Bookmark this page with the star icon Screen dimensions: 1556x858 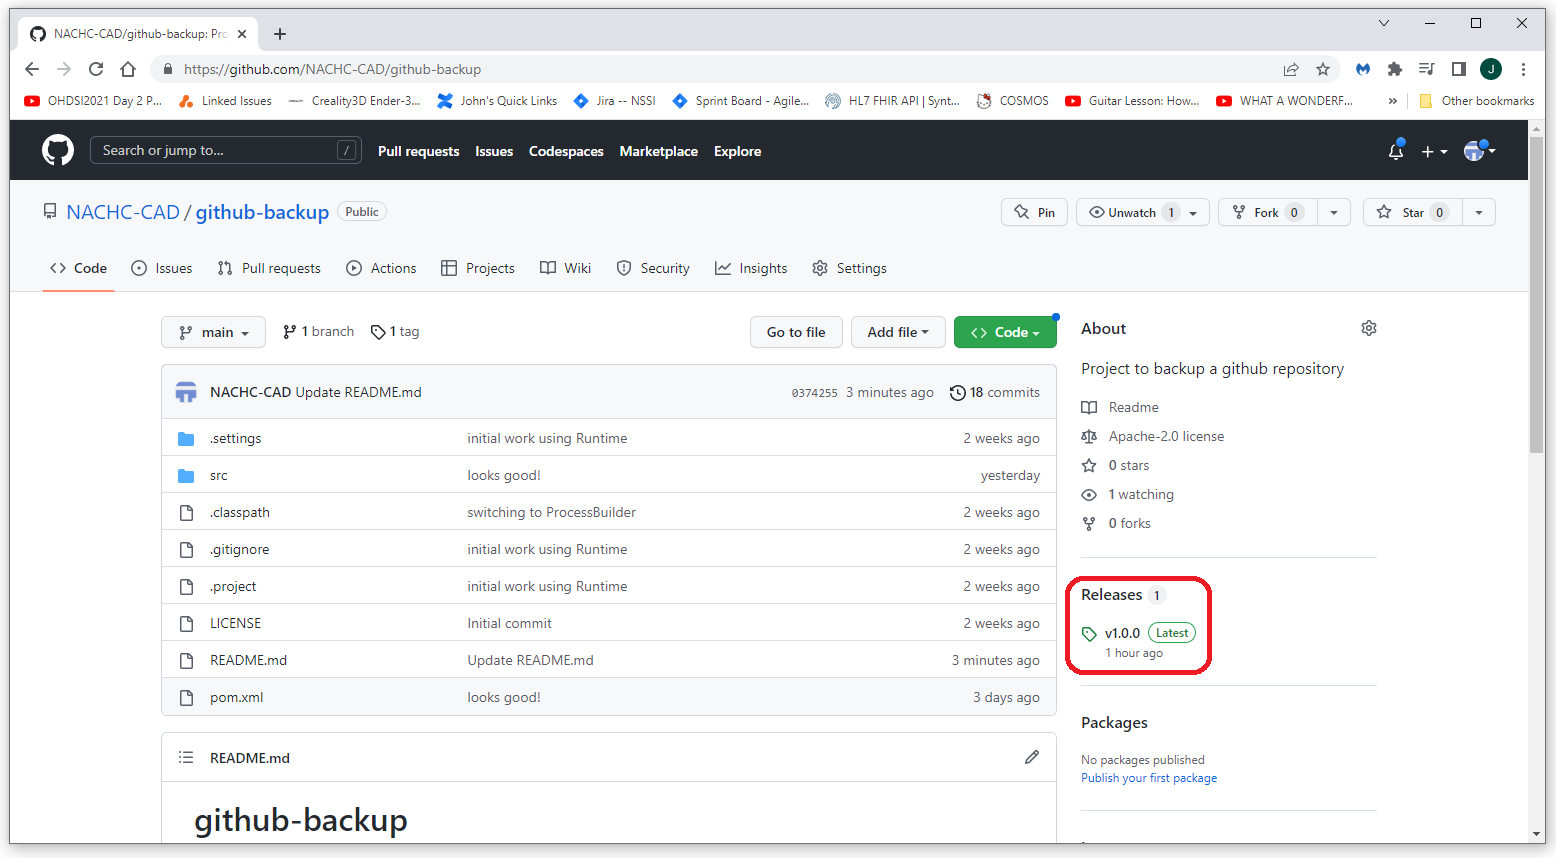(x=1323, y=69)
